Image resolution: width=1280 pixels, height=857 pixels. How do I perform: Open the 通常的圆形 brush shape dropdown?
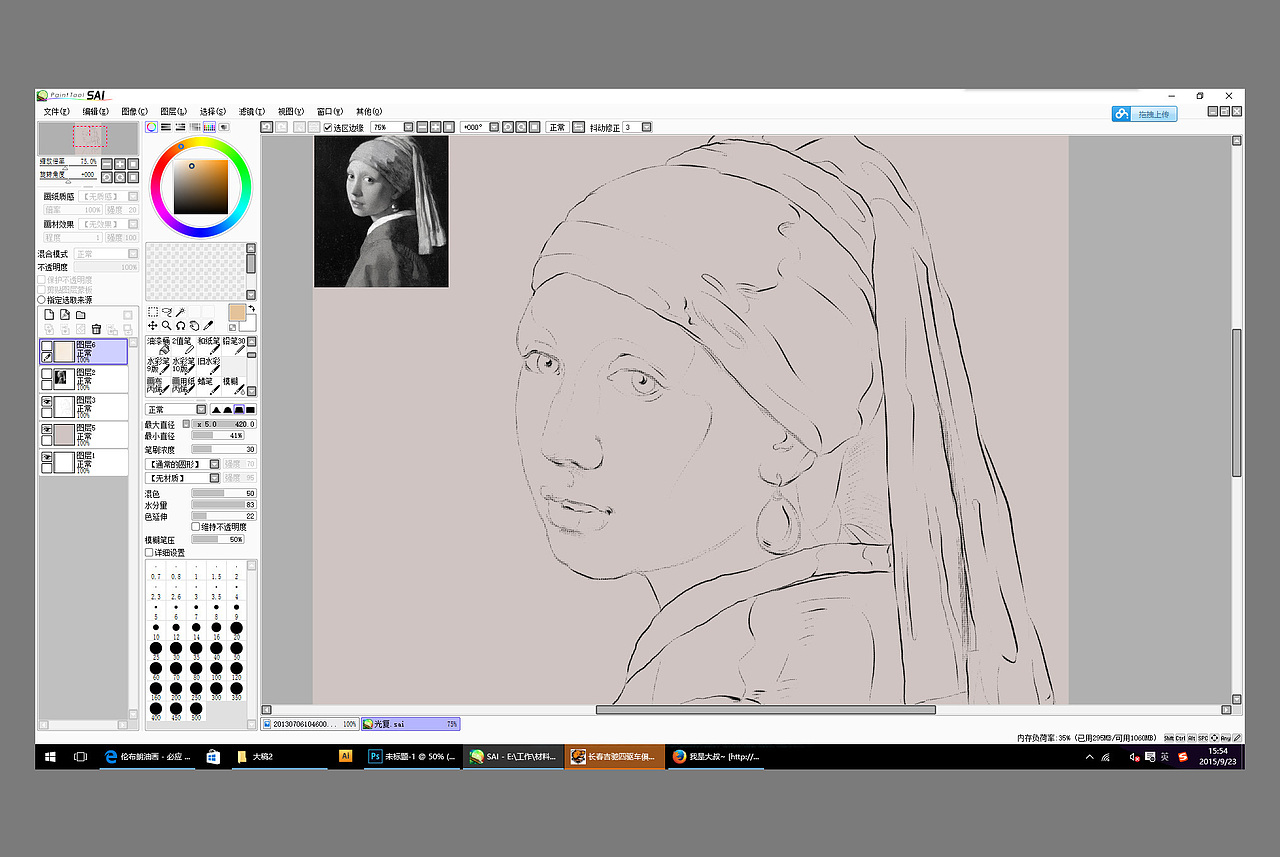[x=214, y=464]
